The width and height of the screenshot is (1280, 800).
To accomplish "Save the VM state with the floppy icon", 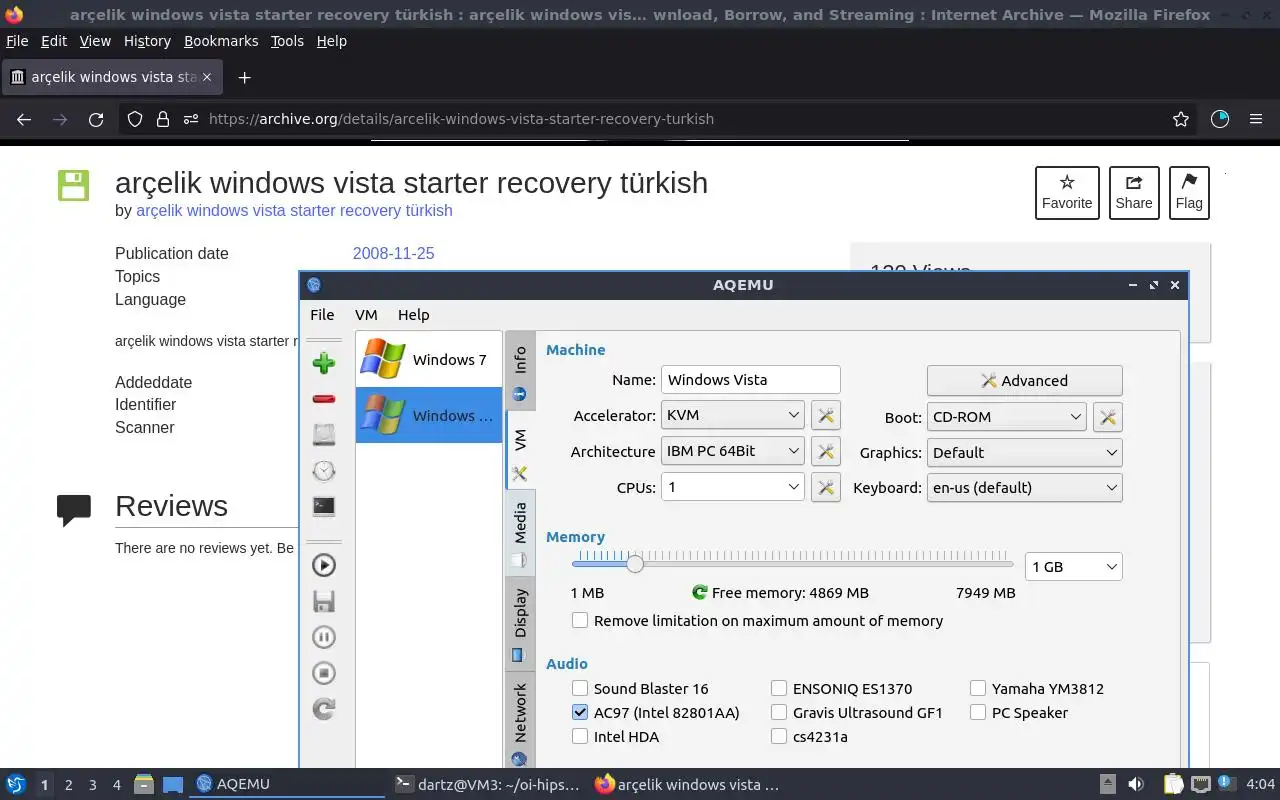I will click(323, 601).
